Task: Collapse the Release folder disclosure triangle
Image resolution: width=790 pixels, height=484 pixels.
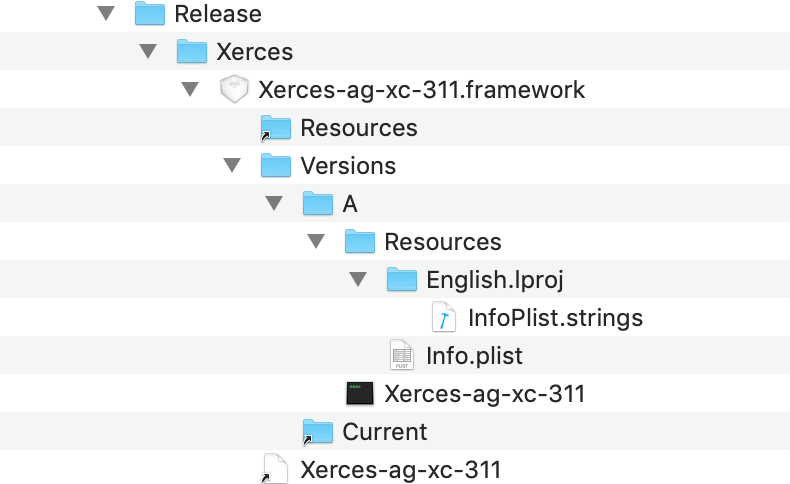Action: point(105,14)
